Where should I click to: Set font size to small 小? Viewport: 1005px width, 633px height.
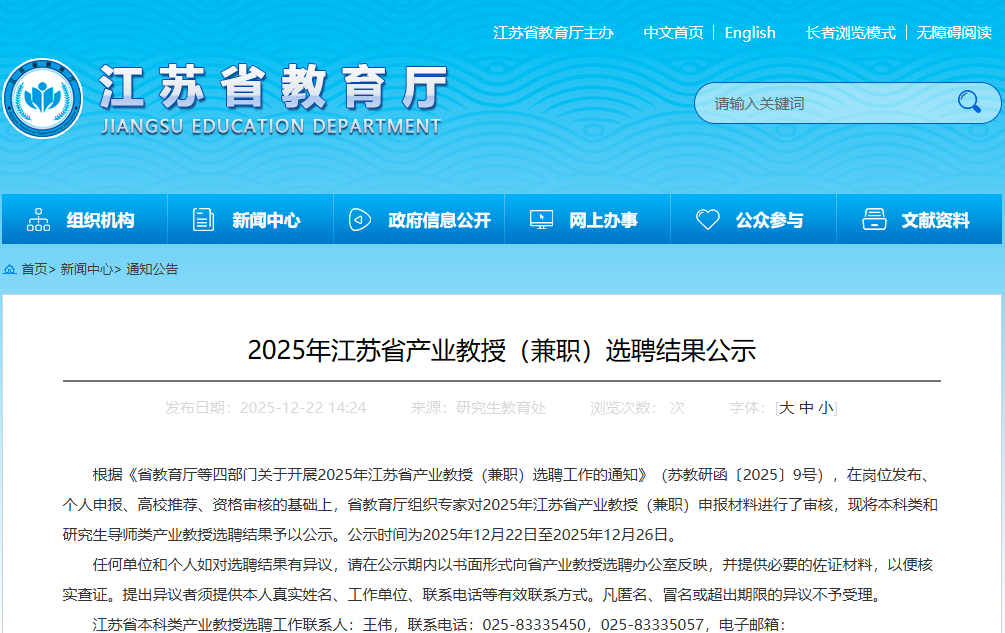point(825,408)
